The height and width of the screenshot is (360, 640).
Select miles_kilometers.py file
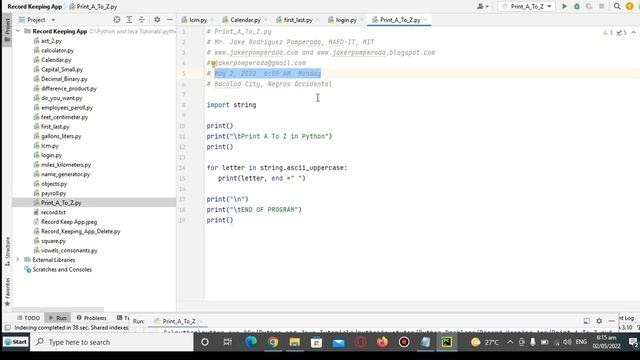point(66,164)
